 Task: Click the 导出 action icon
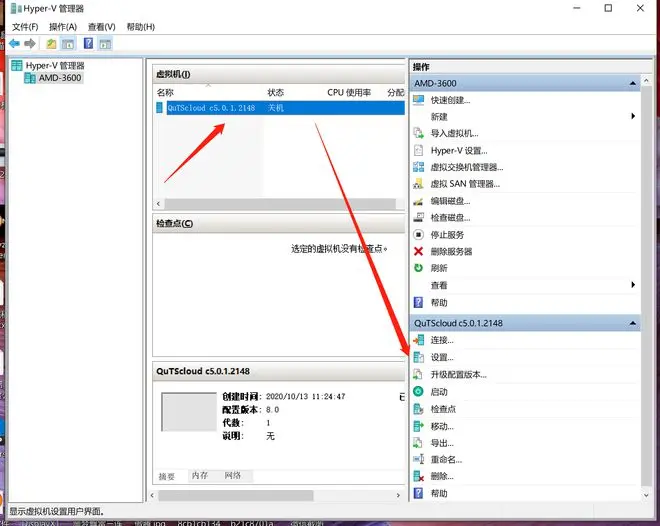coord(418,443)
